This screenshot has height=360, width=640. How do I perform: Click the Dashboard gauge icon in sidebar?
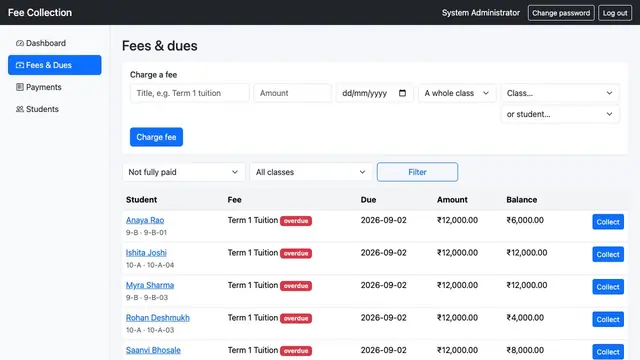[20, 43]
